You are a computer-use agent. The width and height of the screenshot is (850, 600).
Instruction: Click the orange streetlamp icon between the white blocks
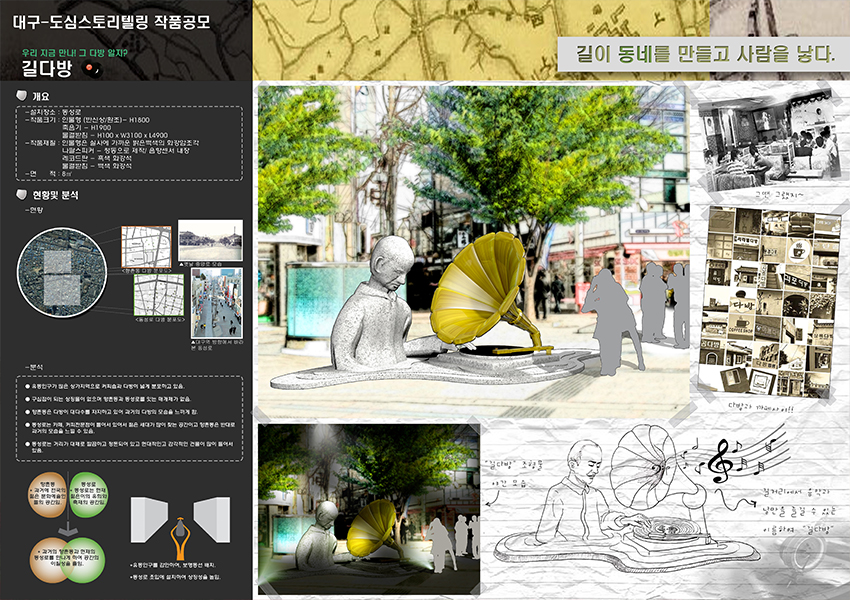pos(179,538)
